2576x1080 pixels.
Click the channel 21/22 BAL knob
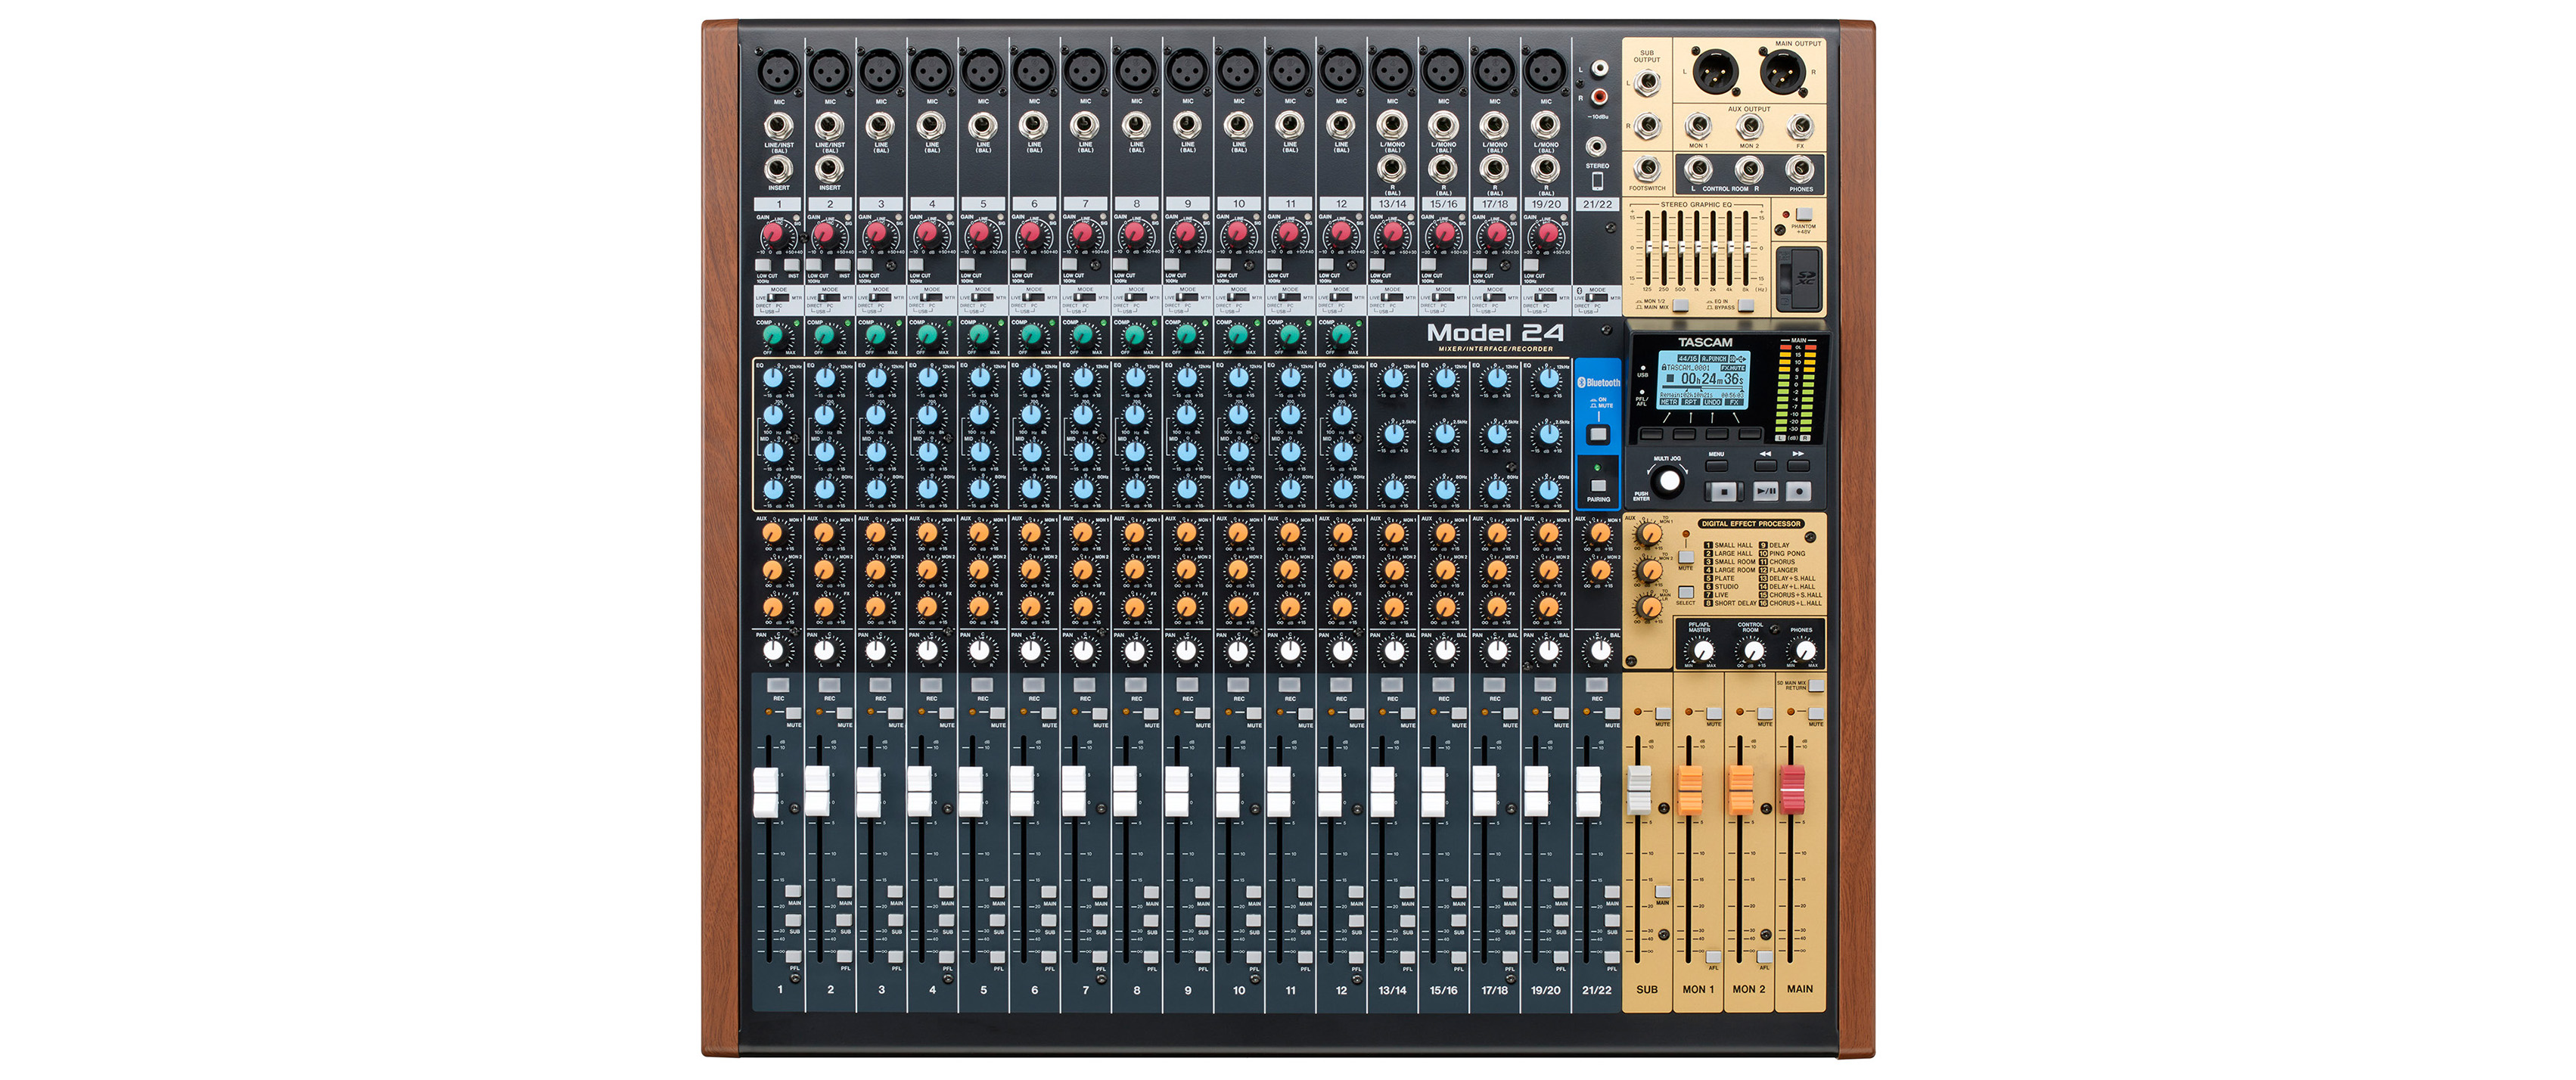[1600, 651]
